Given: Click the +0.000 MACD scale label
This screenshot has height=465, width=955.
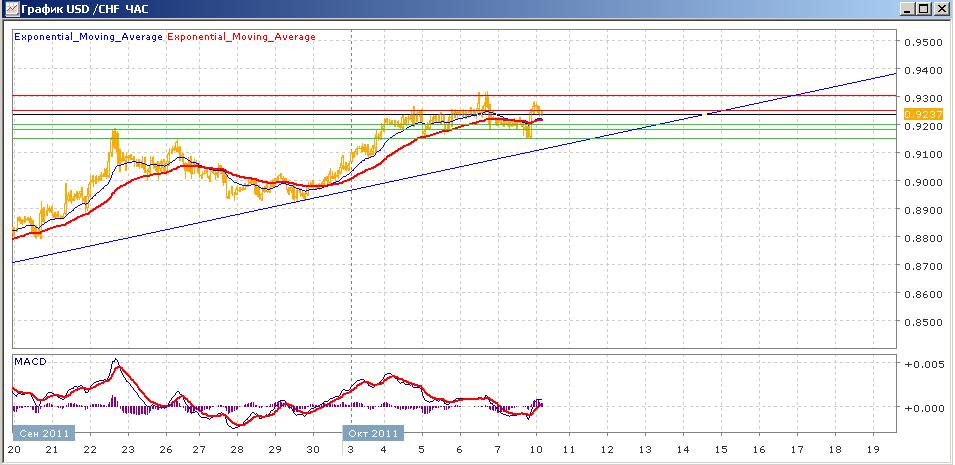Looking at the screenshot, I should click(924, 408).
